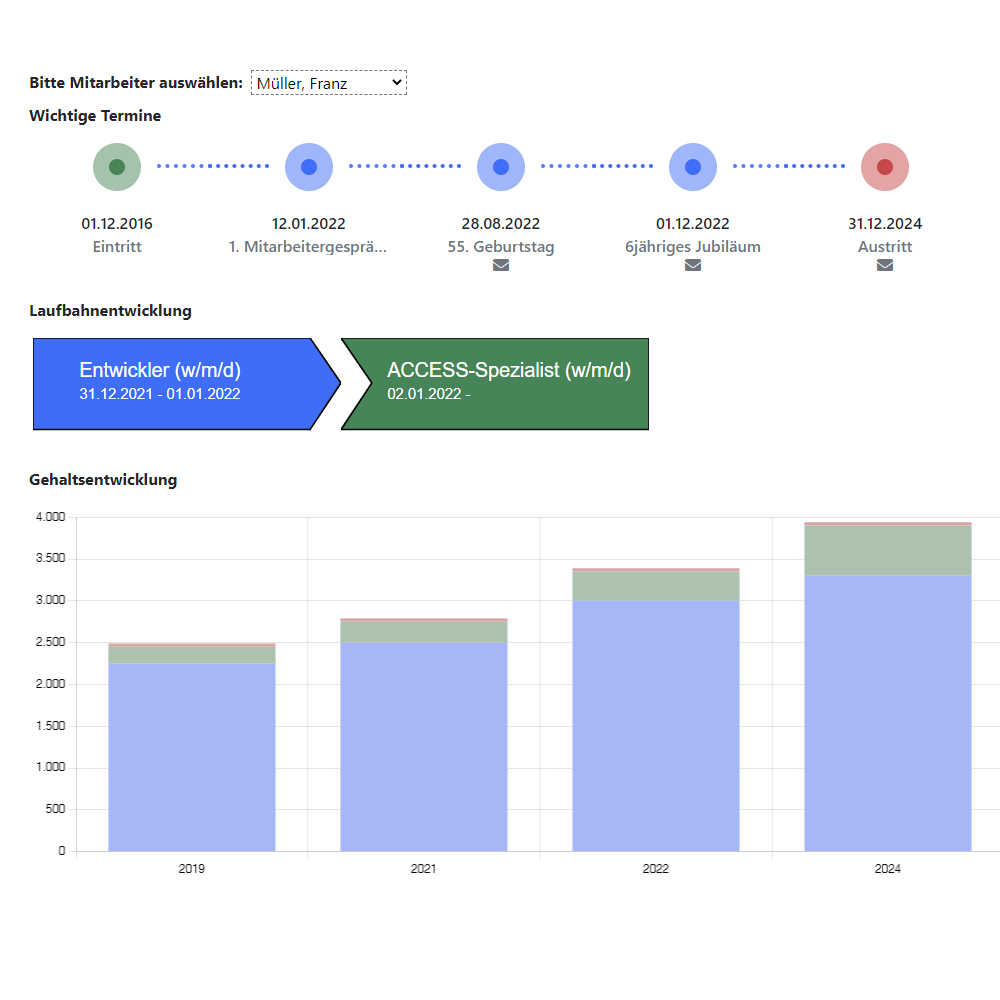Click the envelope icon under 55. Geburtstag
Image resolution: width=1000 pixels, height=1000 pixels.
(x=501, y=266)
